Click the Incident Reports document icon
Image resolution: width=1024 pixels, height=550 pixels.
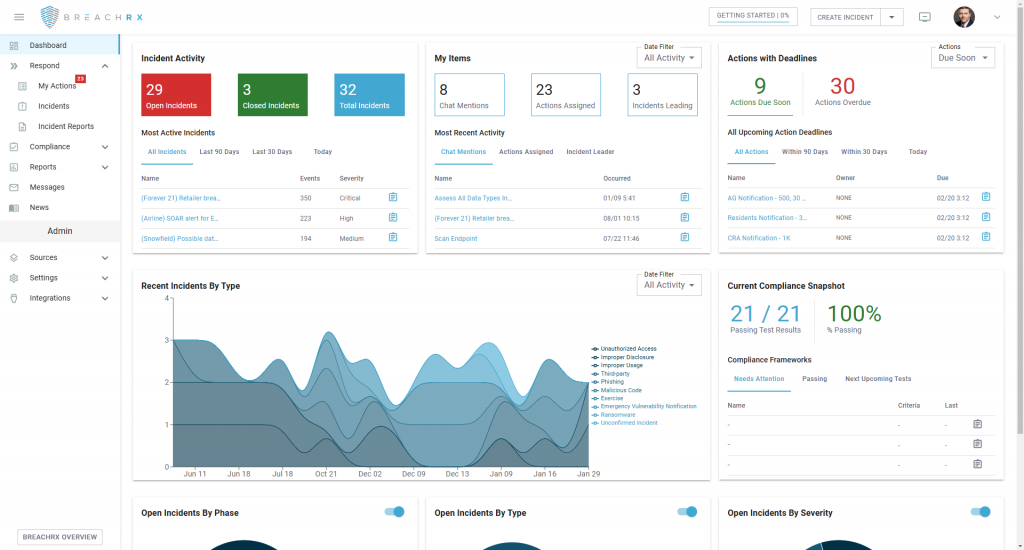tap(22, 127)
